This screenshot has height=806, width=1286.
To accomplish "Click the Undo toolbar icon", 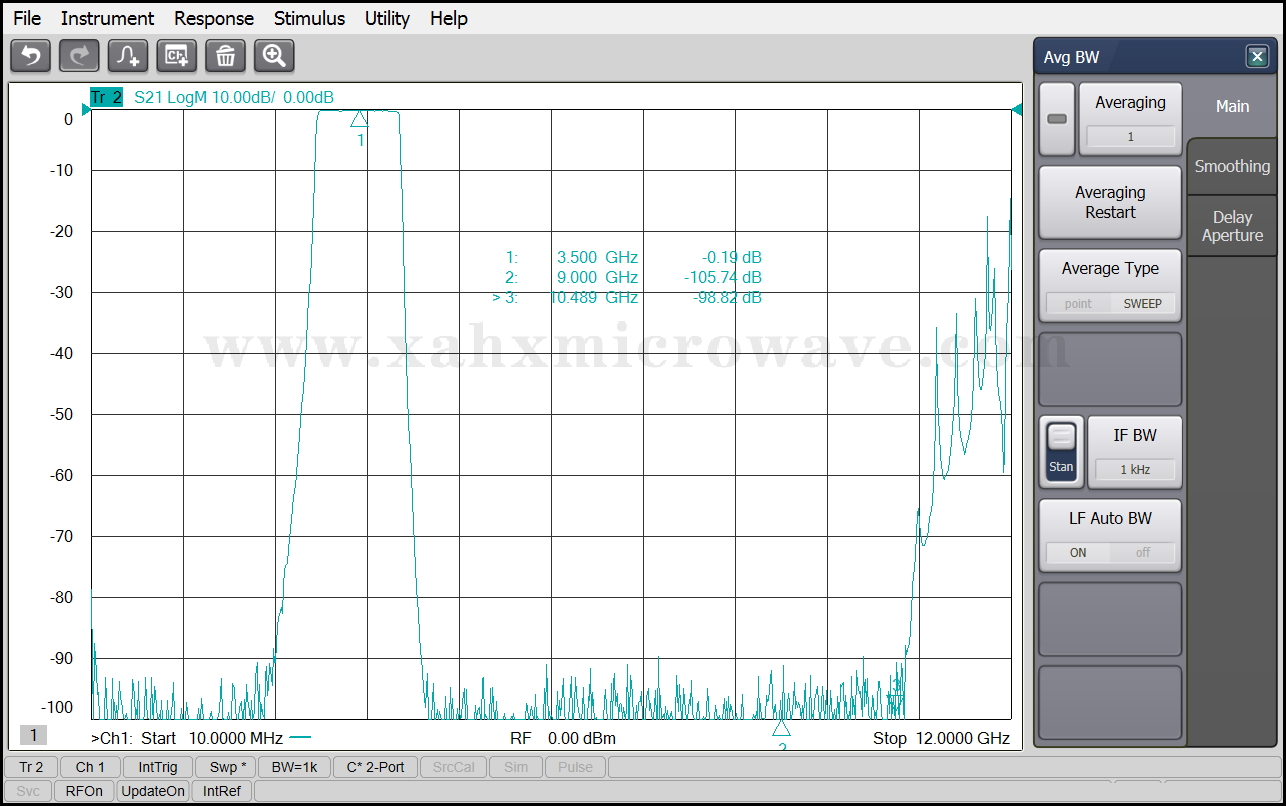I will 30,56.
